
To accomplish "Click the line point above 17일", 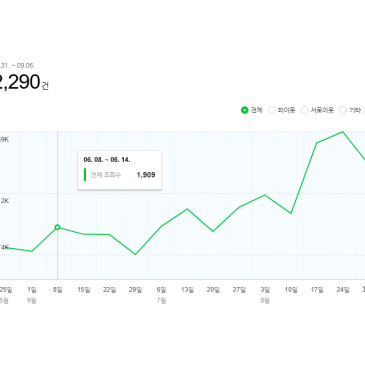I will click(317, 143).
